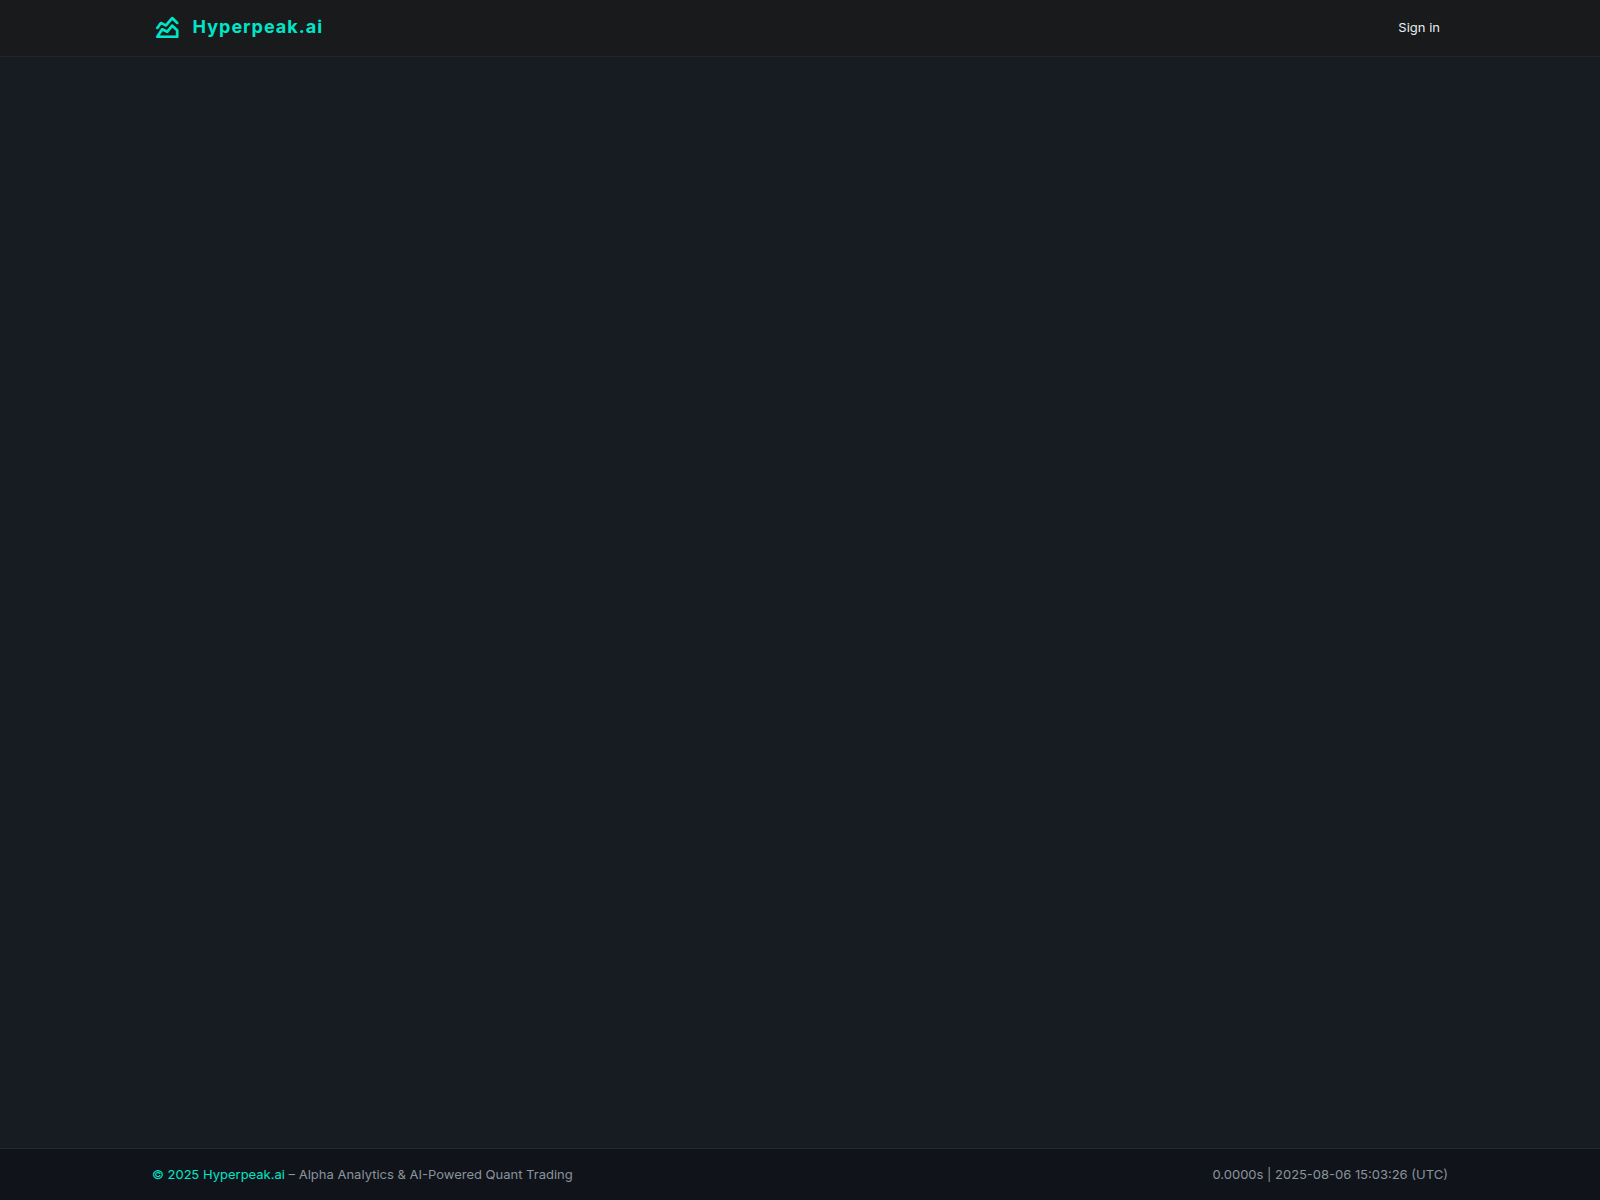
Task: Open the © 2025 Hyperpeak.ai footer link
Action: 219,1175
